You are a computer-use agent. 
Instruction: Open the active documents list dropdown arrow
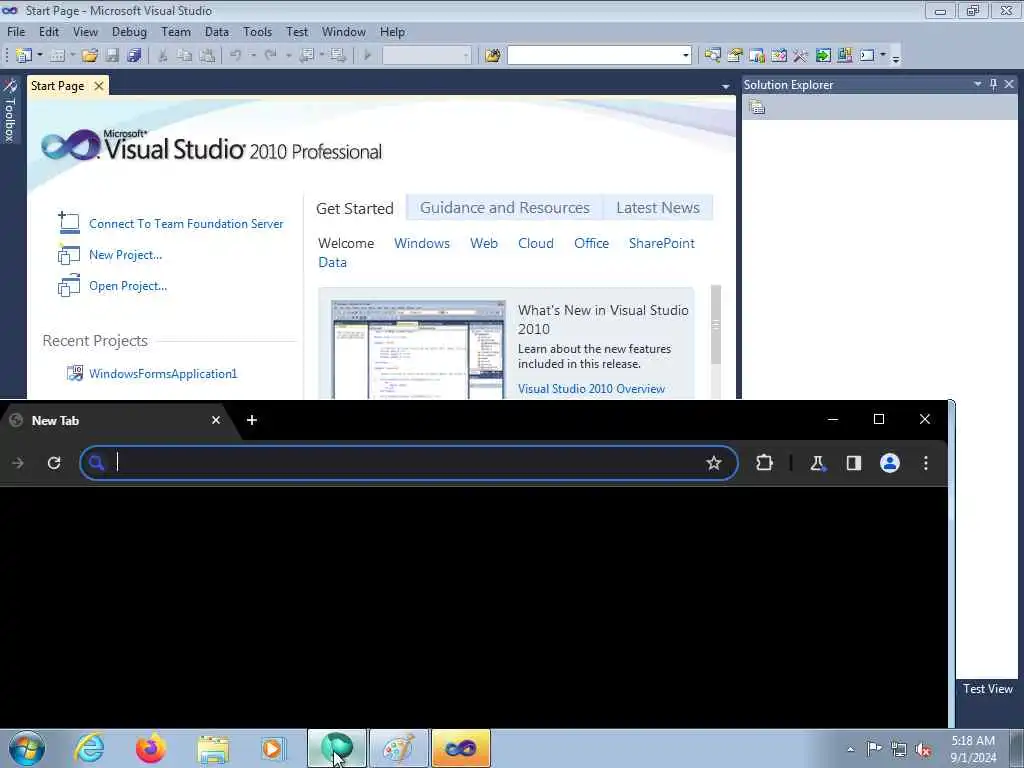click(x=725, y=86)
